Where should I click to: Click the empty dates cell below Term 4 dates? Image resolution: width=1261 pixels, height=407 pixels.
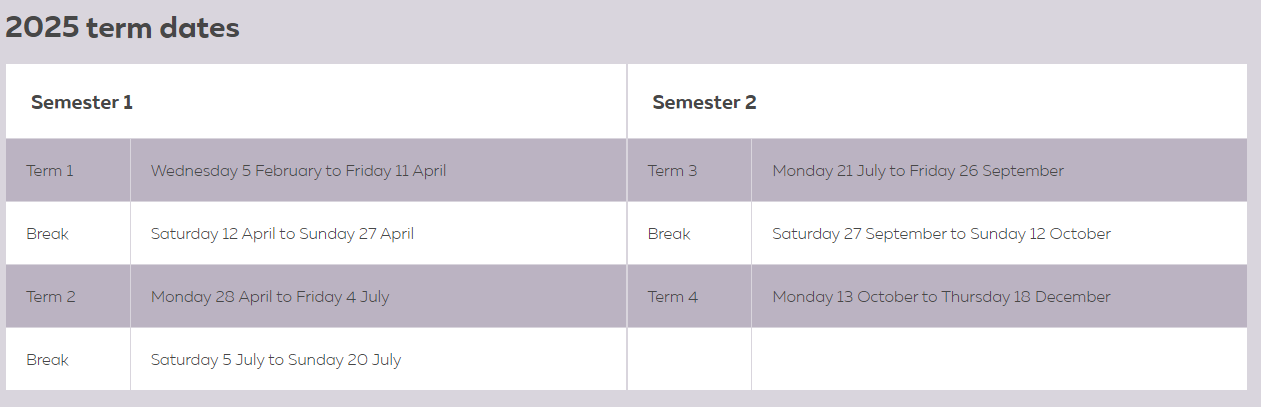(998, 359)
